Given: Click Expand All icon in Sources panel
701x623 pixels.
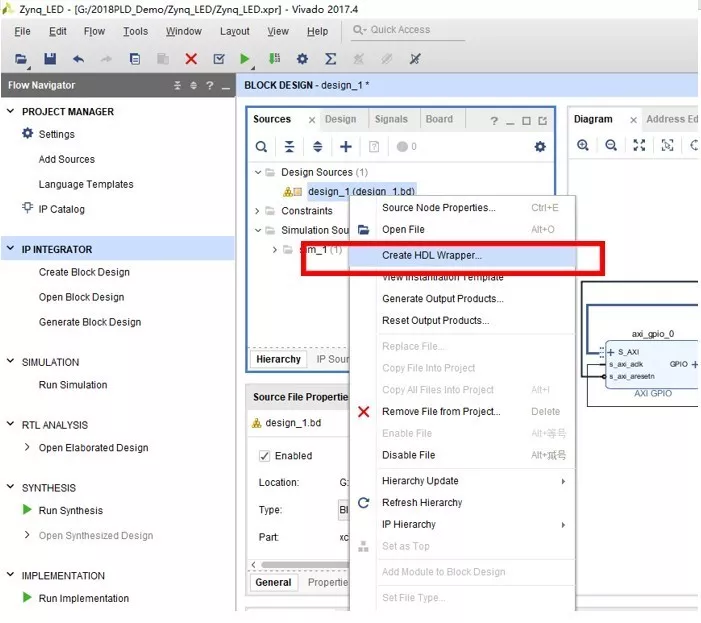Looking at the screenshot, I should click(317, 147).
